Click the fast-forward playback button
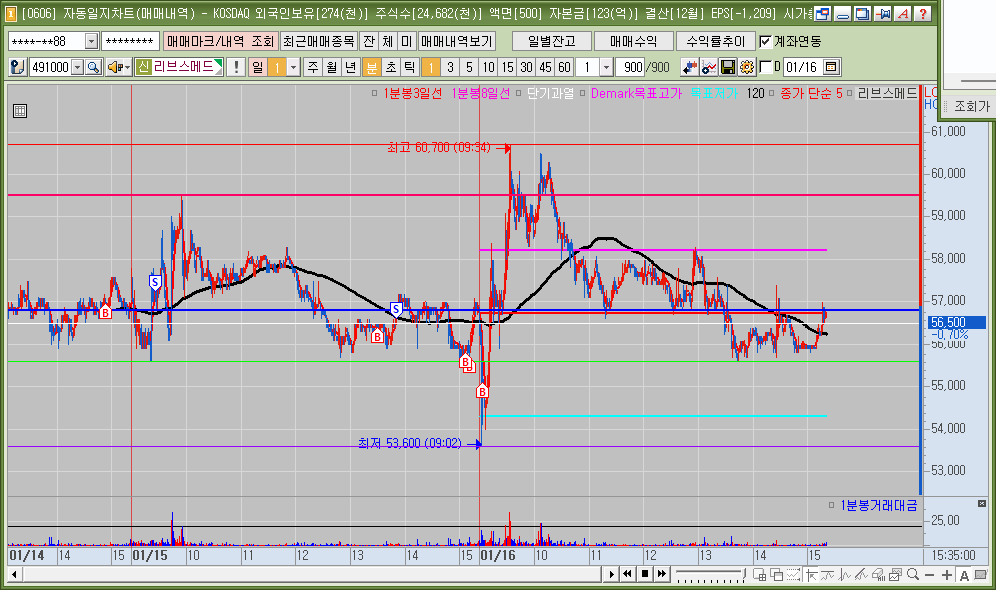Image resolution: width=996 pixels, height=590 pixels. click(x=662, y=574)
